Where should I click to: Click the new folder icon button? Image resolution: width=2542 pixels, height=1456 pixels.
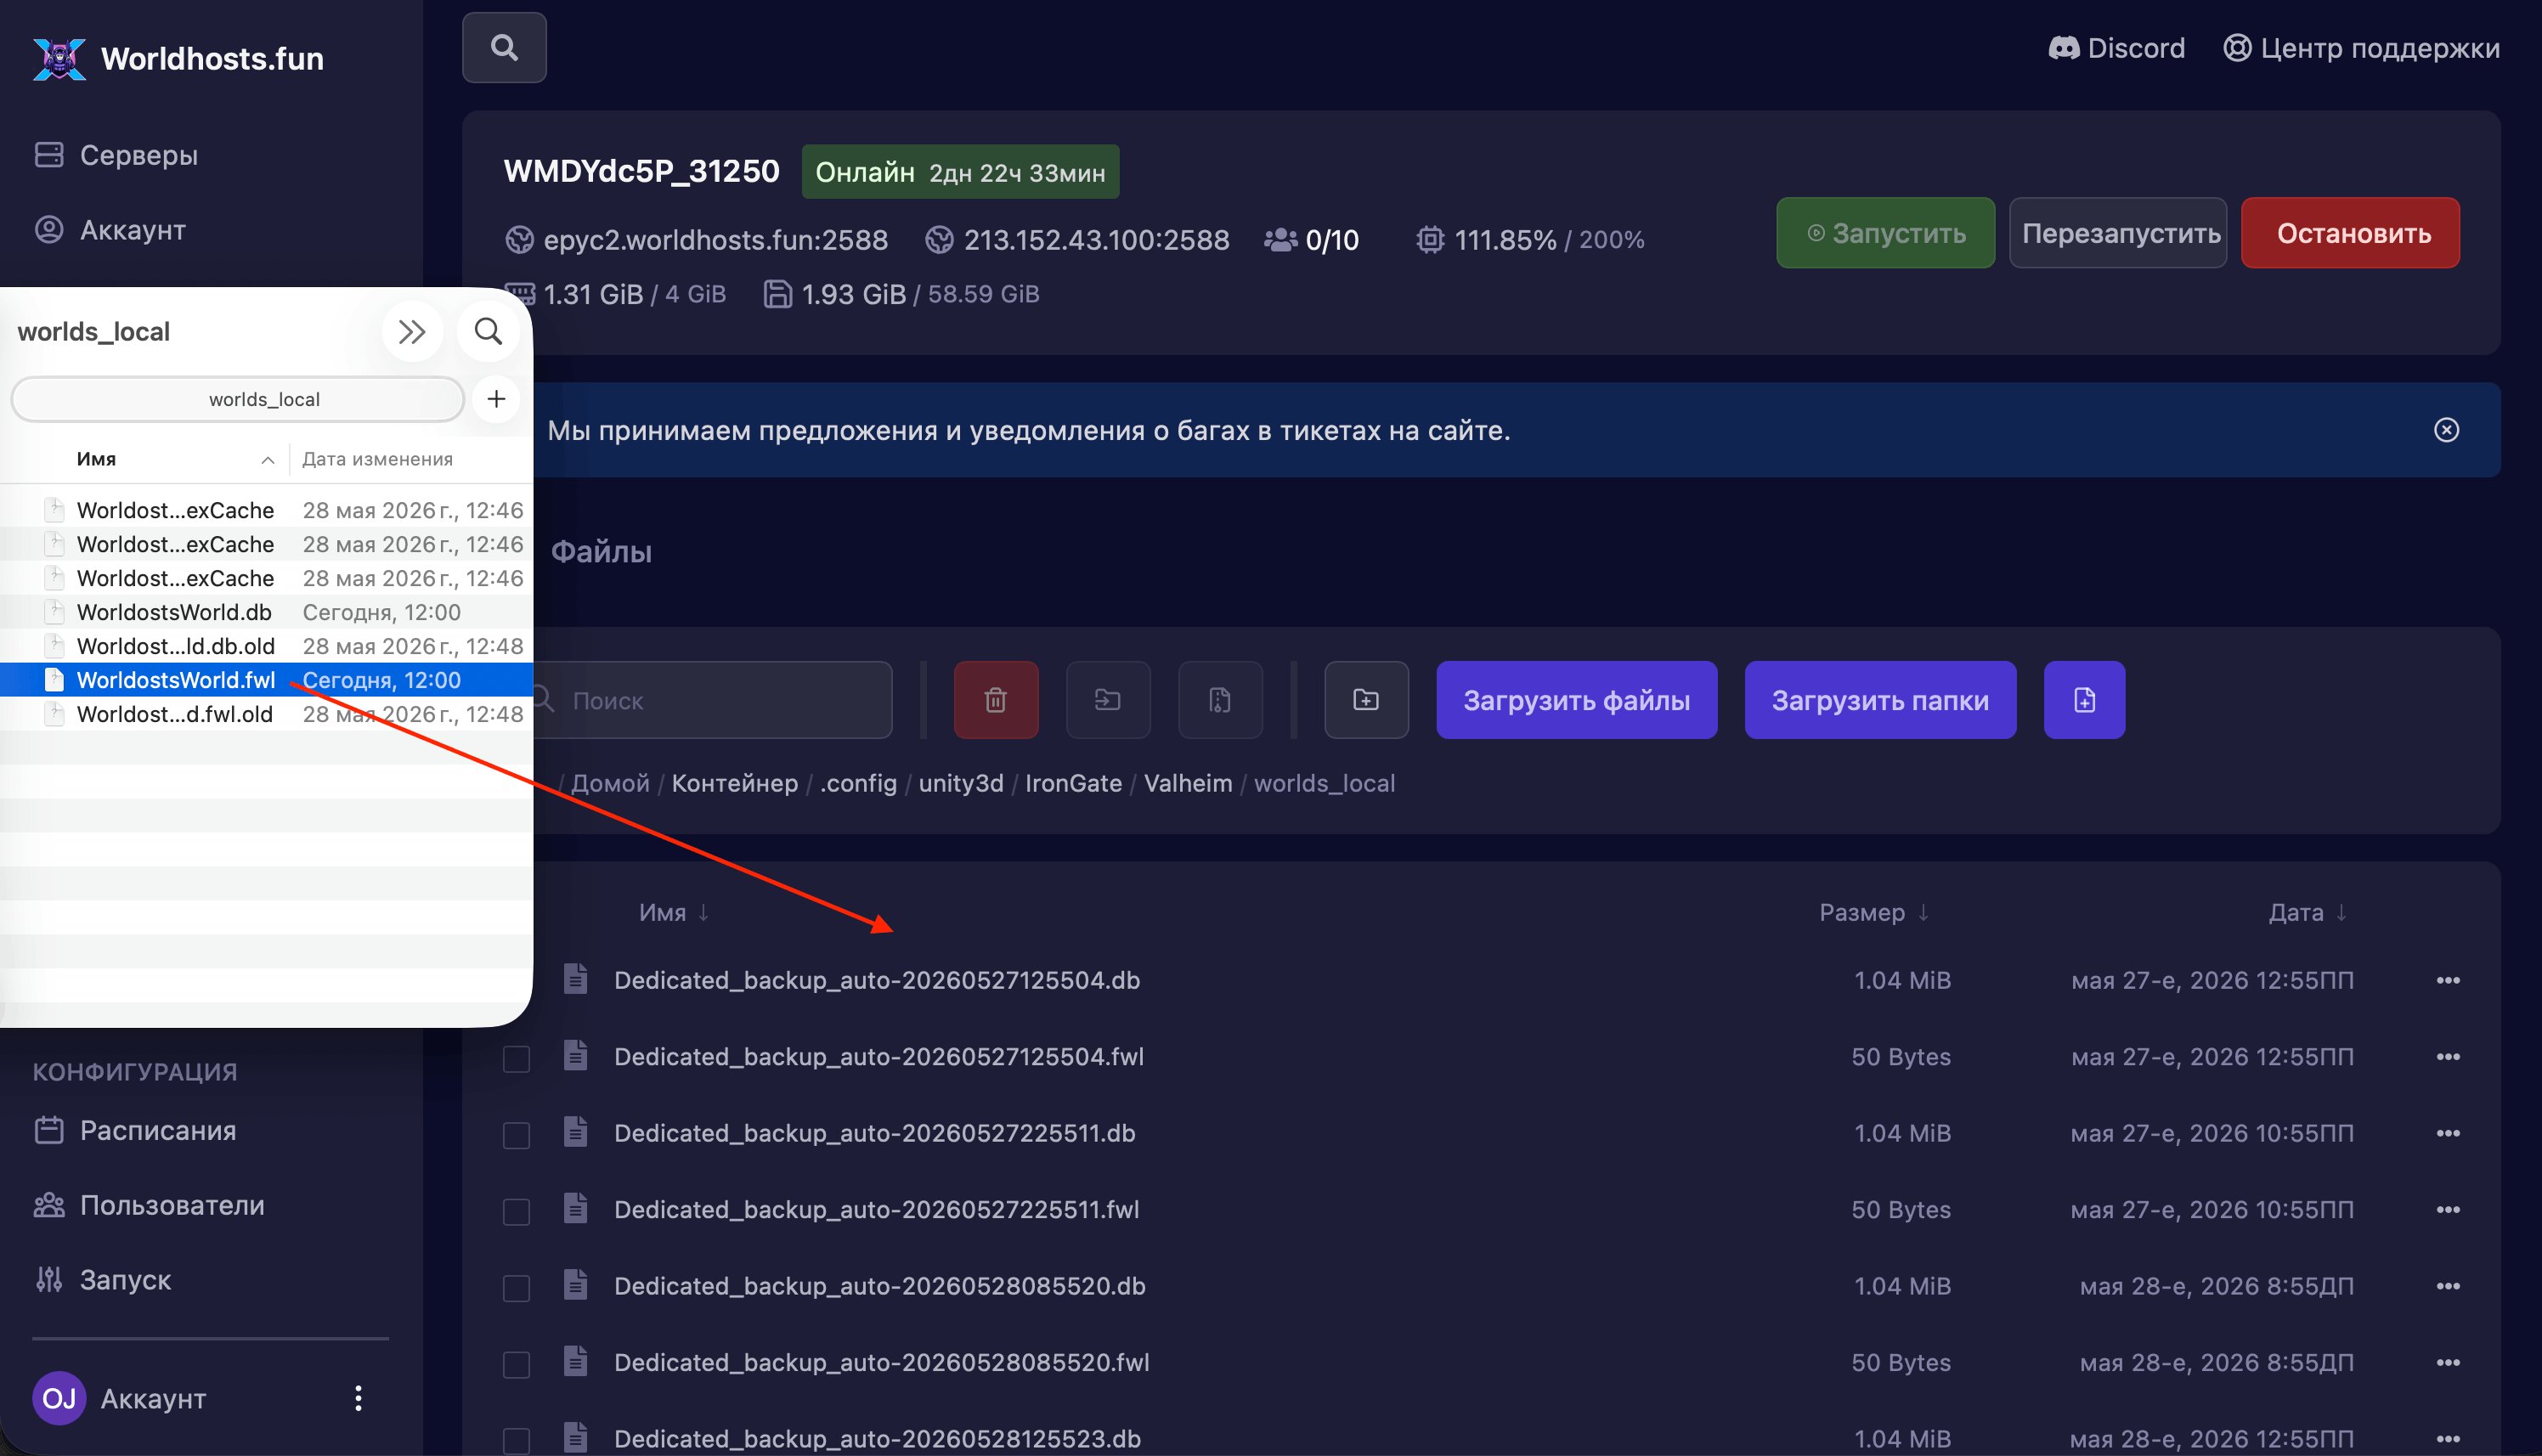coord(1366,700)
